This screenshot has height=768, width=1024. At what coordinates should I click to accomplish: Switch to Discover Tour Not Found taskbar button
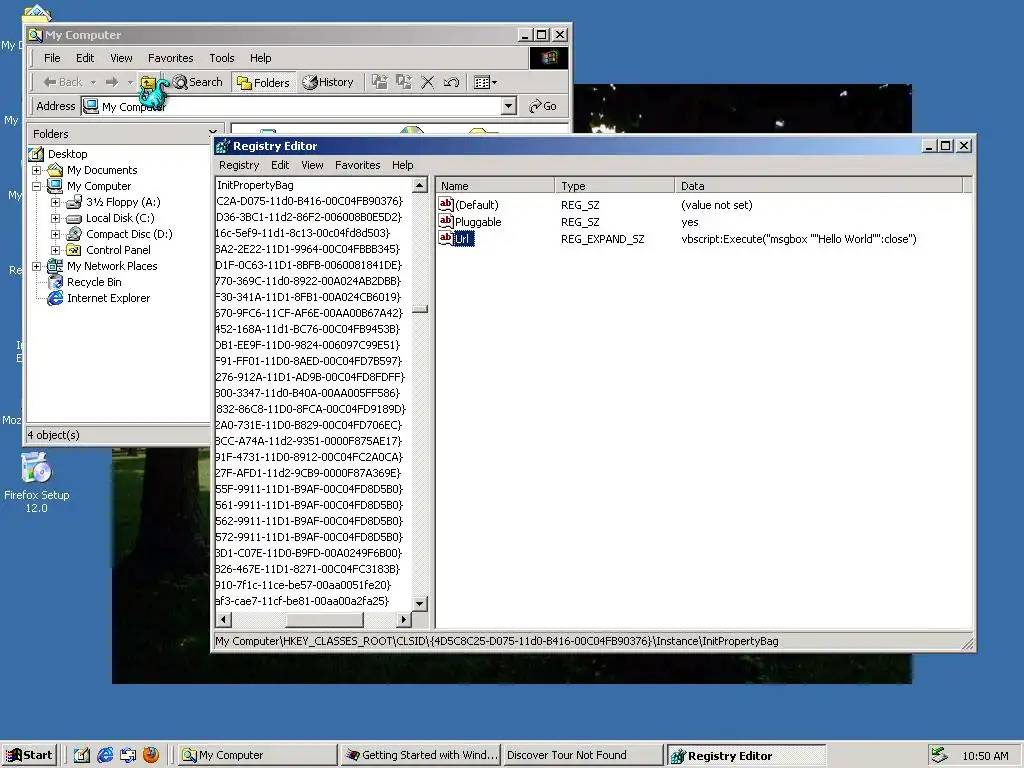(583, 755)
